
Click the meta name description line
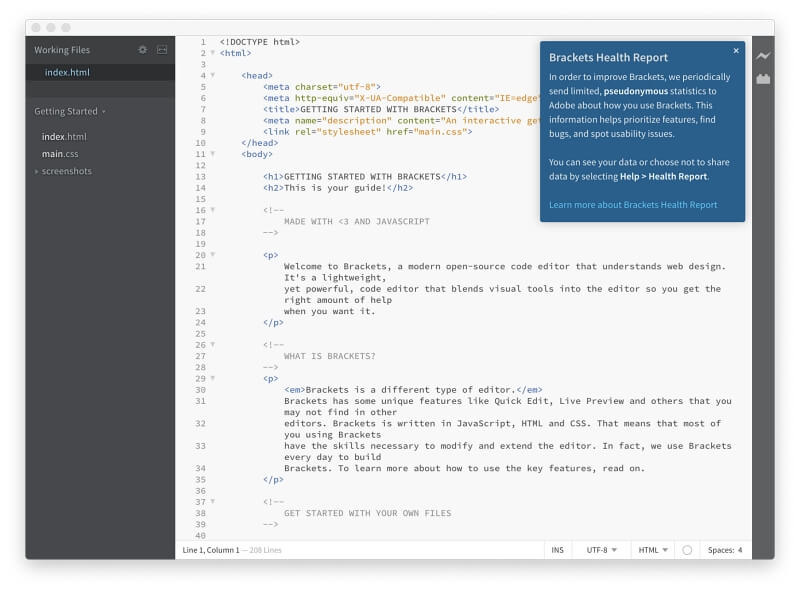401,120
